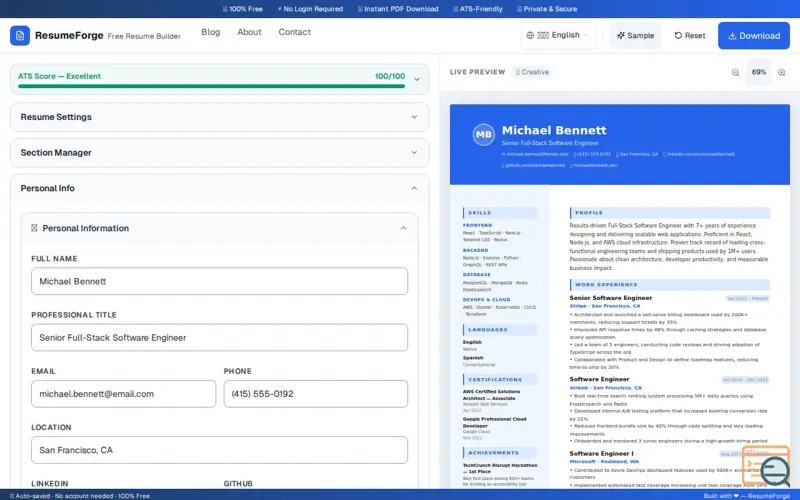Viewport: 800px width, 500px height.
Task: Download the resume PDF
Action: point(754,36)
